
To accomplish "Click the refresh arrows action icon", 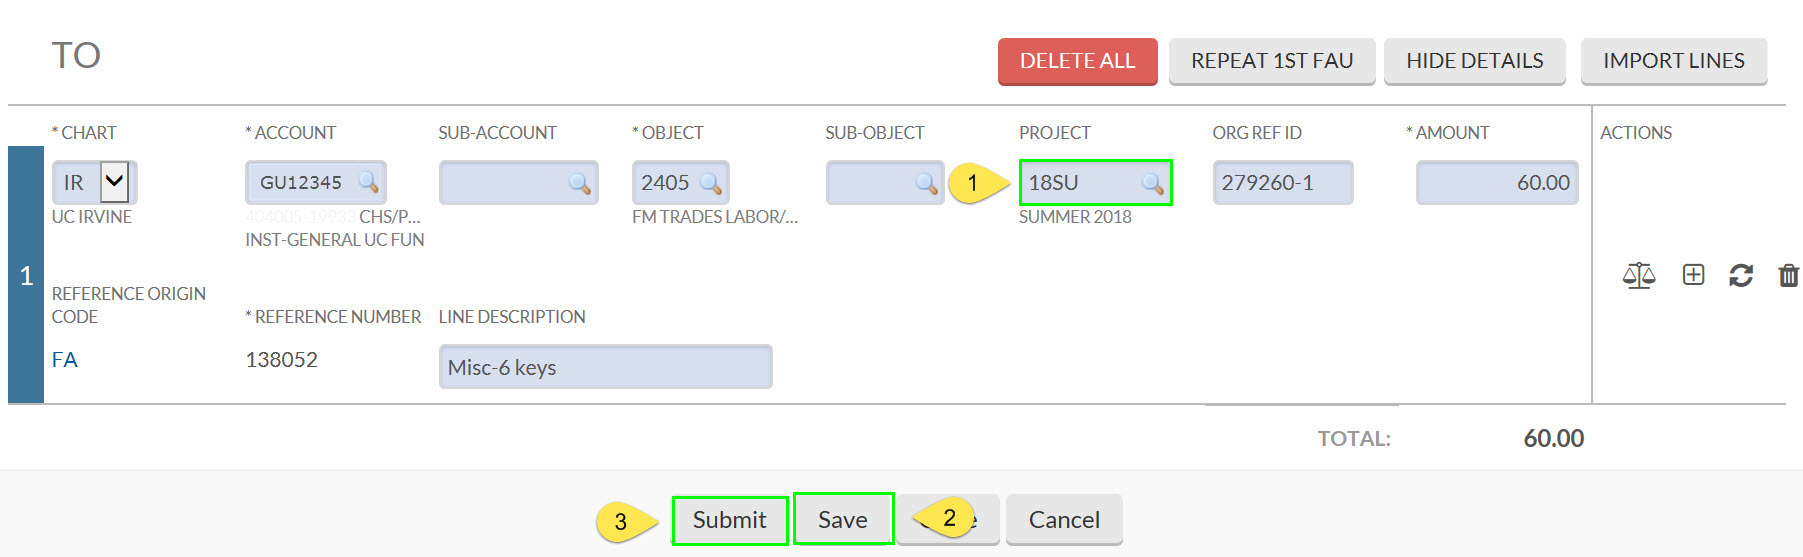I will click(x=1741, y=275).
